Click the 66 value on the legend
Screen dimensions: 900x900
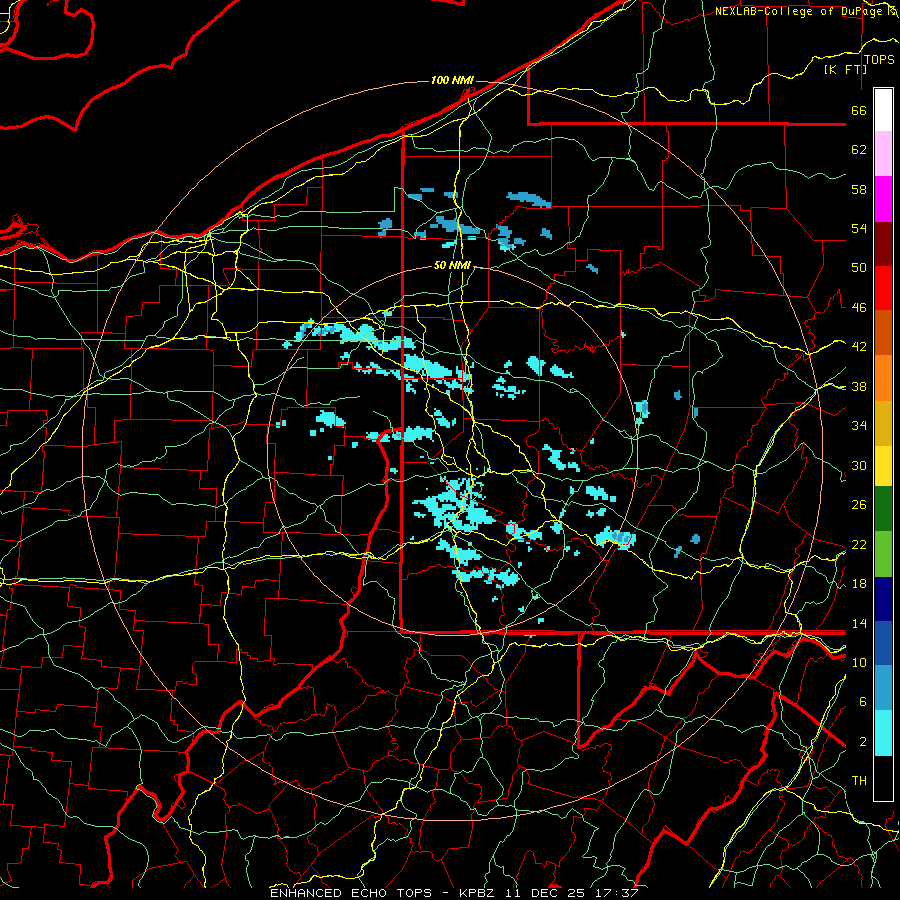(859, 110)
